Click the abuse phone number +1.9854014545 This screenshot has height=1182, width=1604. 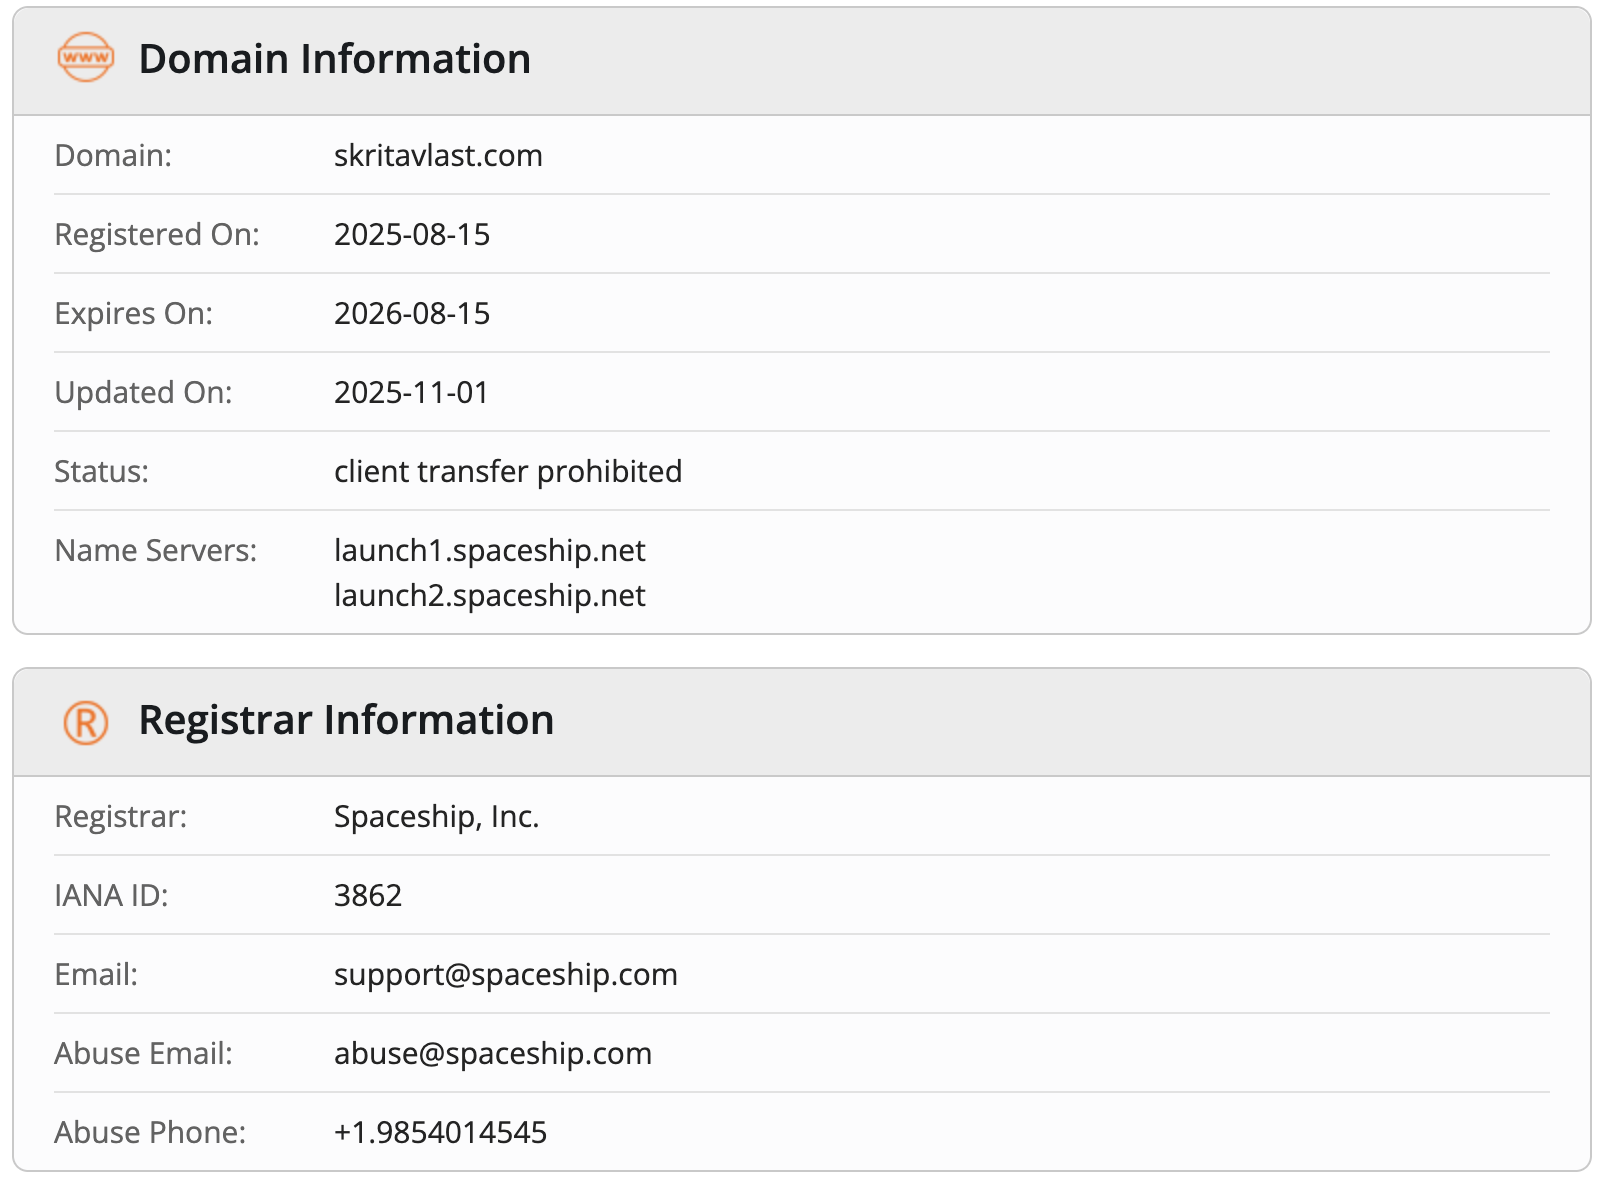tap(440, 1133)
